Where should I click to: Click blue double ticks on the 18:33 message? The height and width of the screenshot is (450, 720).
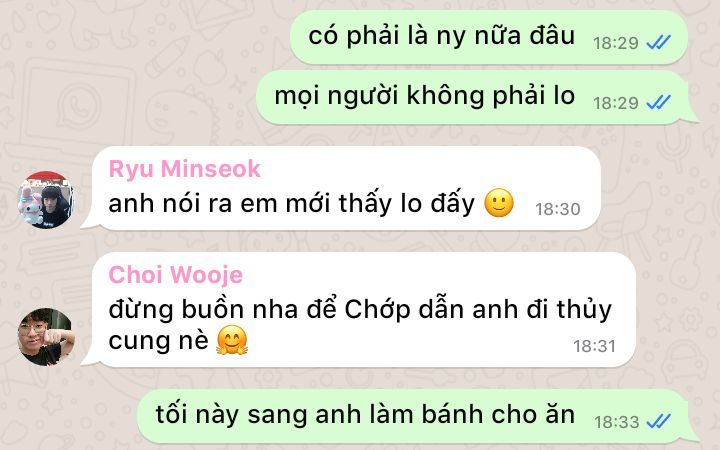658,421
